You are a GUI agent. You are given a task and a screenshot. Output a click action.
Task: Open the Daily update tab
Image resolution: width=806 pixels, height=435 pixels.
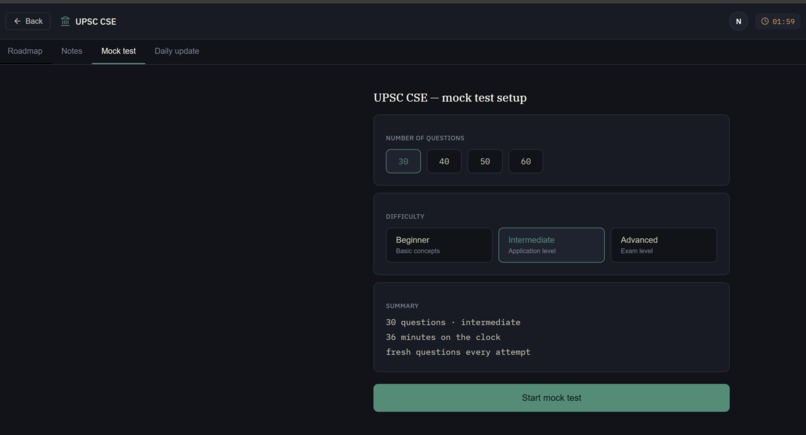pyautogui.click(x=177, y=51)
